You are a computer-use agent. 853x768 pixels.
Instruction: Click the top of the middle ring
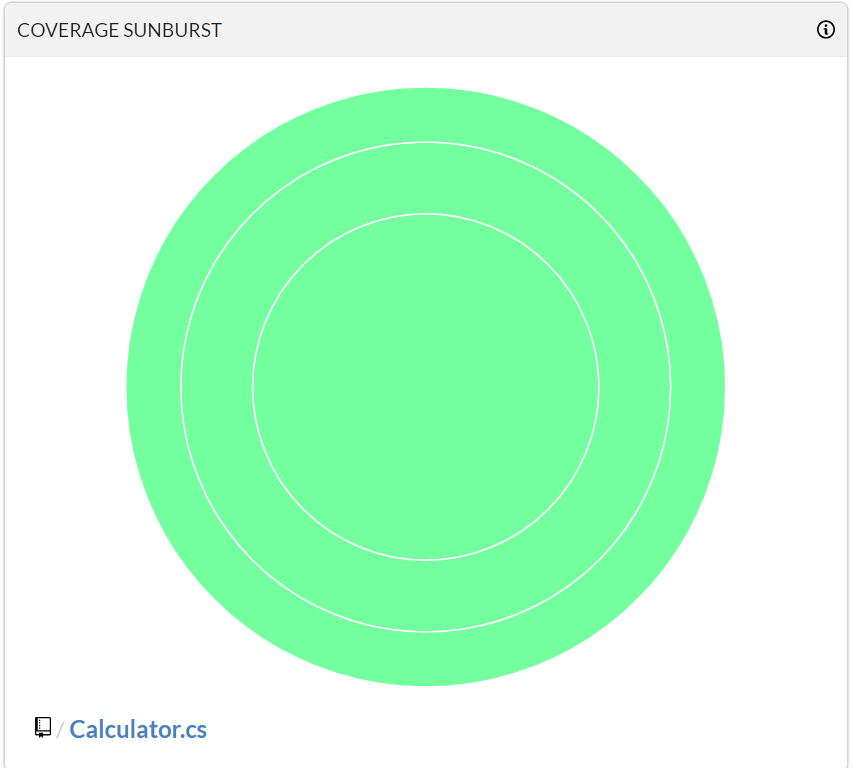click(x=426, y=178)
